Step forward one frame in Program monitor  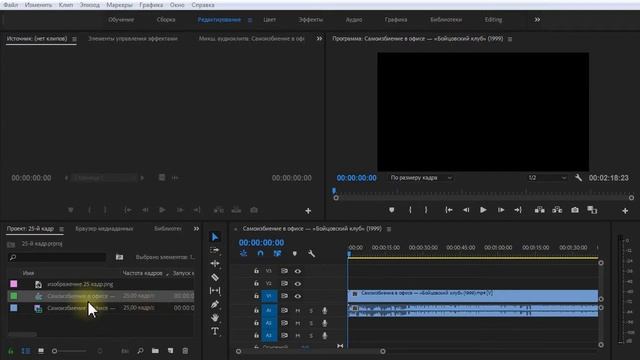pyautogui.click(x=500, y=210)
